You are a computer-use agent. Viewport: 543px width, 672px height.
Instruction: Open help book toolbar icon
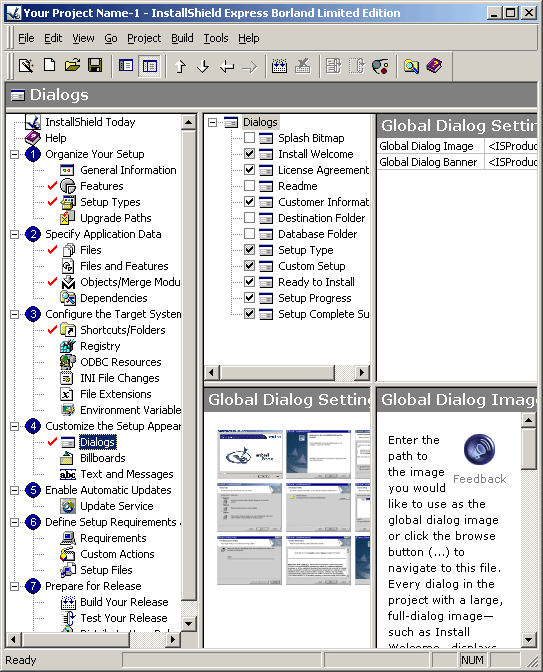coord(434,66)
